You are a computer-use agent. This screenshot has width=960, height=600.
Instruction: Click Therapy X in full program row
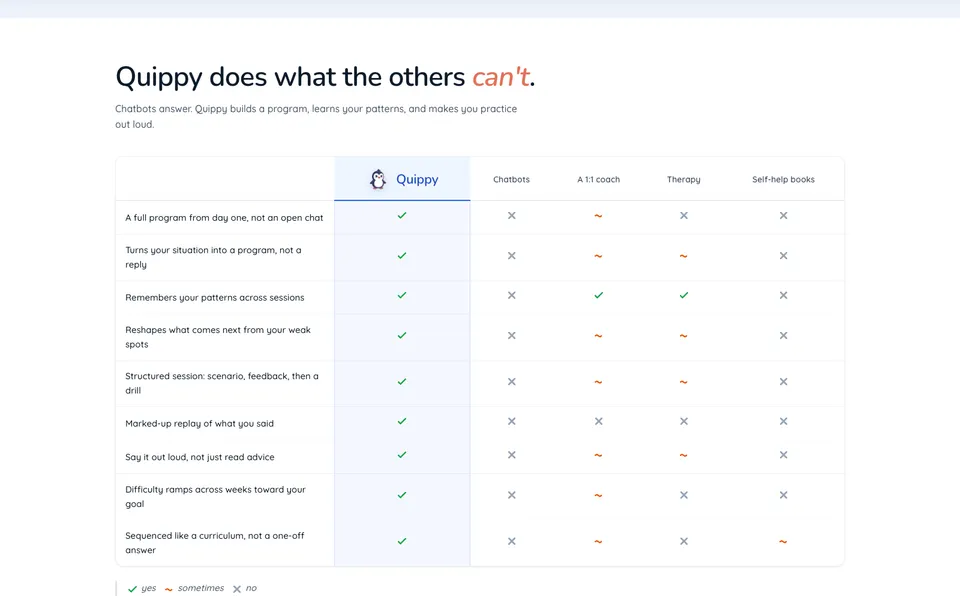click(684, 216)
